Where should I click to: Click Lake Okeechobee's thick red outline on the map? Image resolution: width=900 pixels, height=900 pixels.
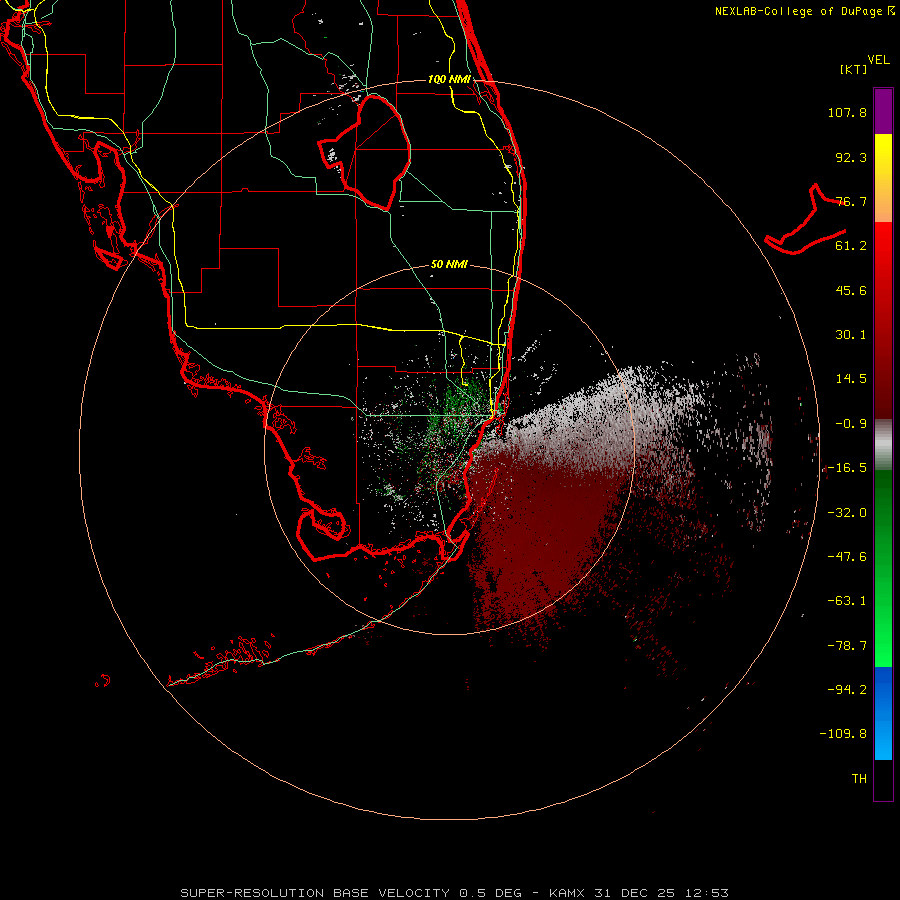click(x=364, y=152)
